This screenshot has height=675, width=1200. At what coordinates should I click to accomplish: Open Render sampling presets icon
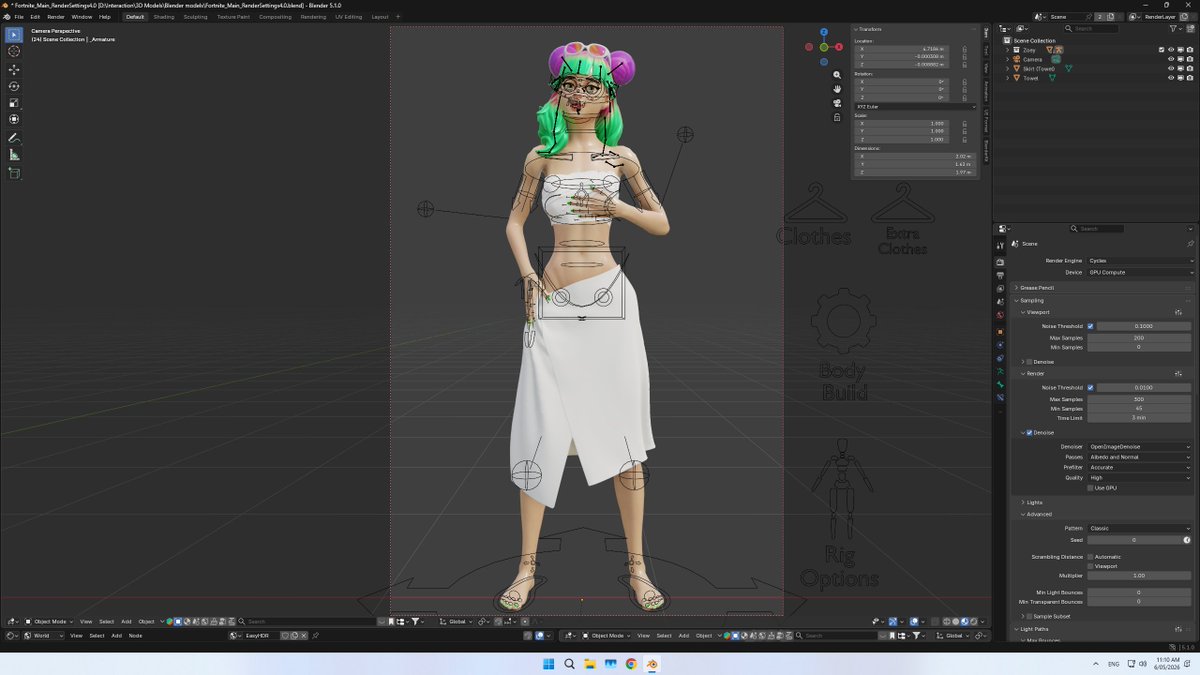1178,374
